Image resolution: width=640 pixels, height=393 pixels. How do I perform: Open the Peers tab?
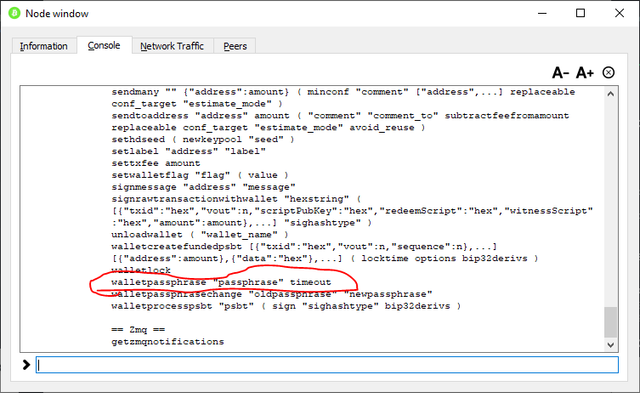click(x=235, y=46)
